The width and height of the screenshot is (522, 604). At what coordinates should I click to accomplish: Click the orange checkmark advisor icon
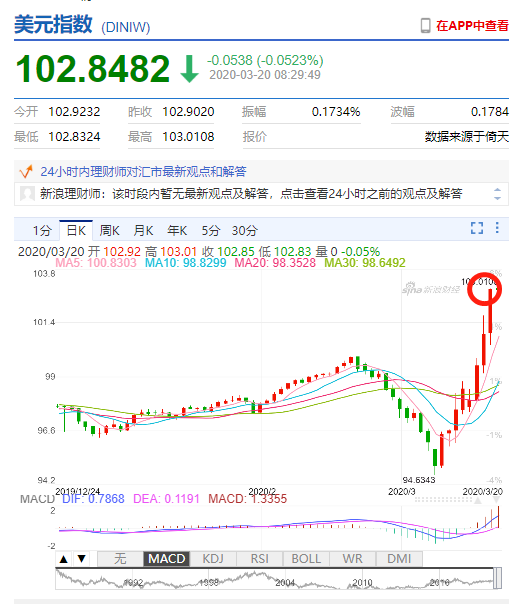[26, 171]
